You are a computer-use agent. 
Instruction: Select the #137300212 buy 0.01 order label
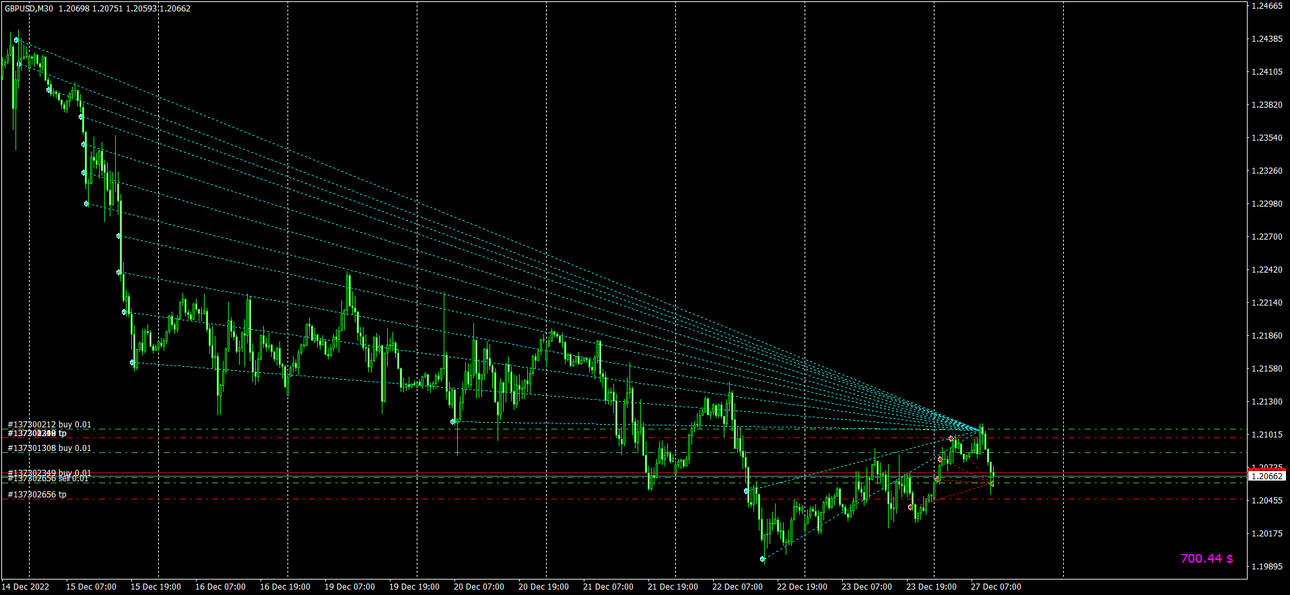click(x=49, y=425)
